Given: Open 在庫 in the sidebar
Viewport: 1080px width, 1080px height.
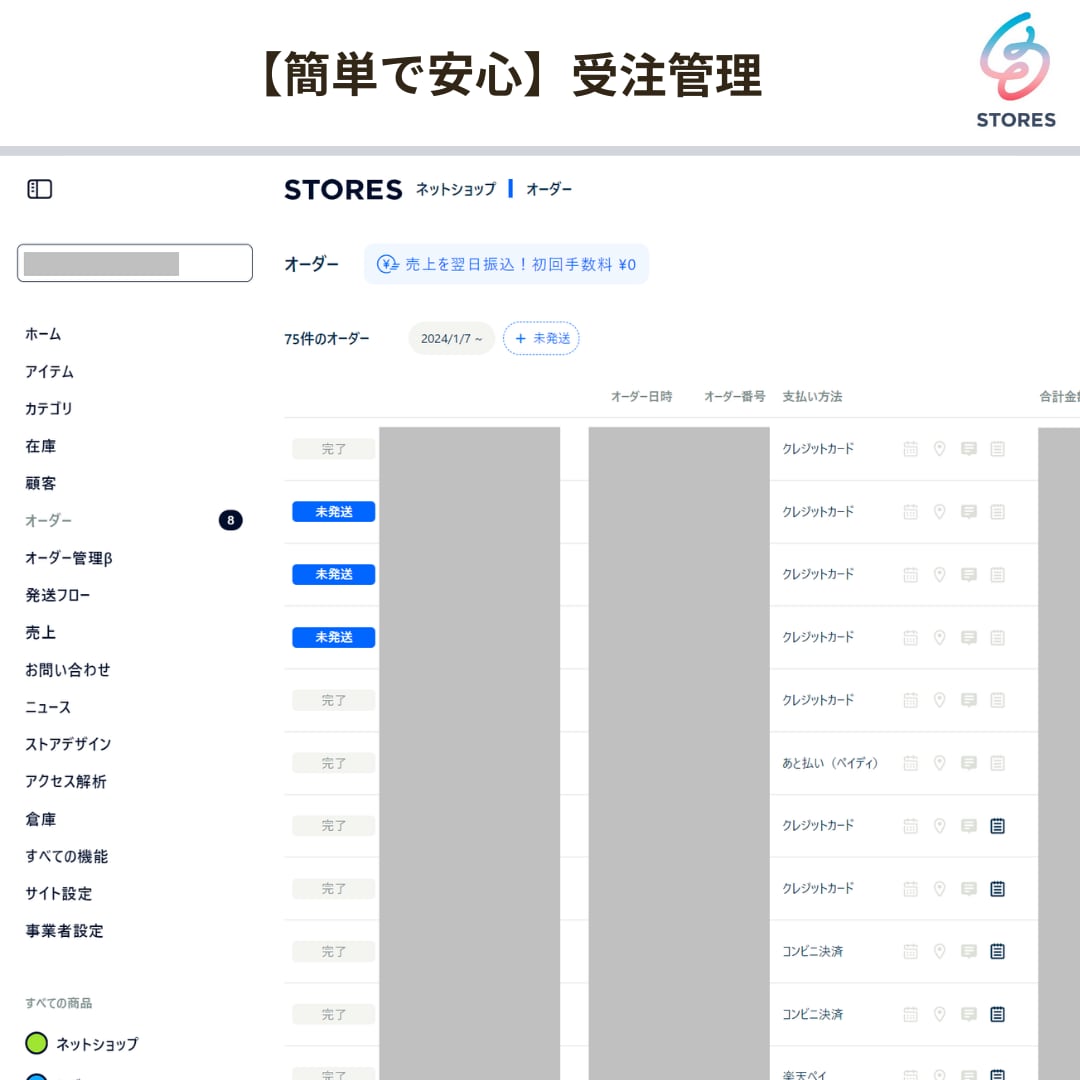Looking at the screenshot, I should pos(41,446).
